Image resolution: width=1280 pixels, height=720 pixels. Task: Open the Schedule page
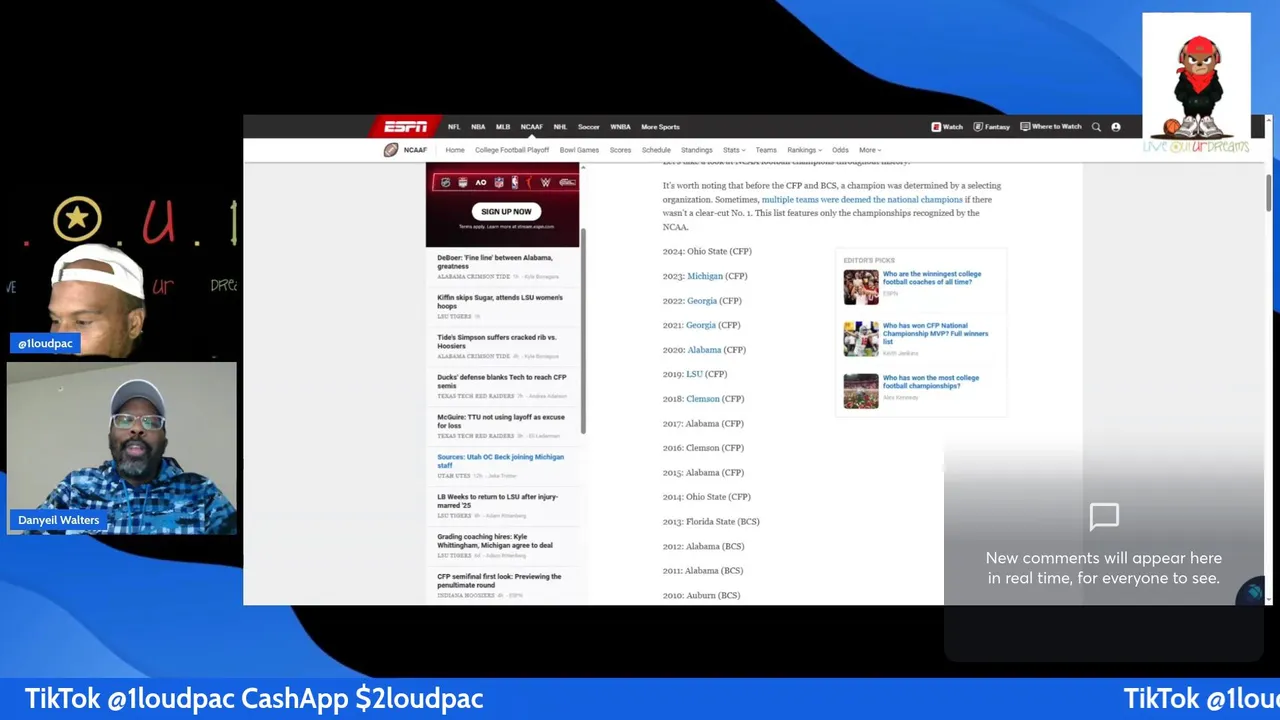(x=656, y=150)
